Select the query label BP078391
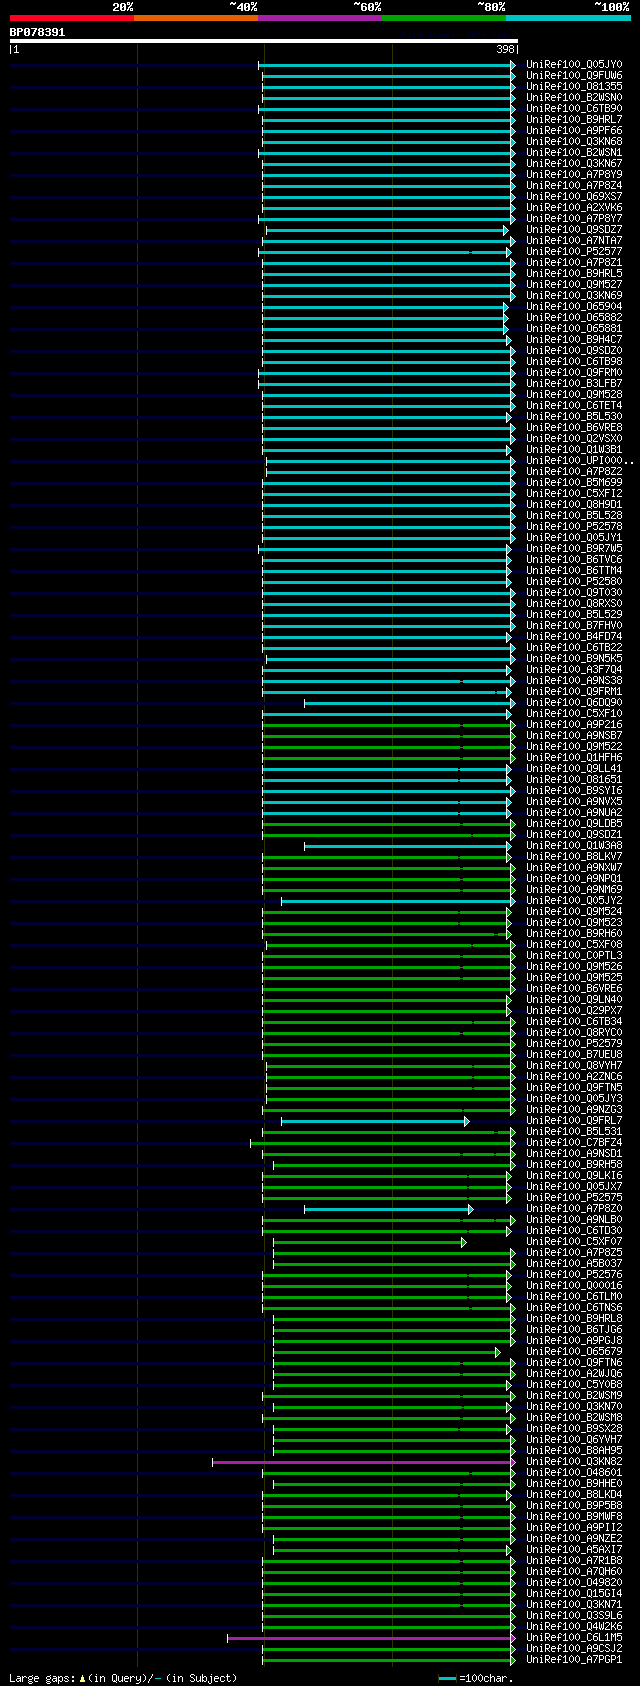 pos(37,32)
